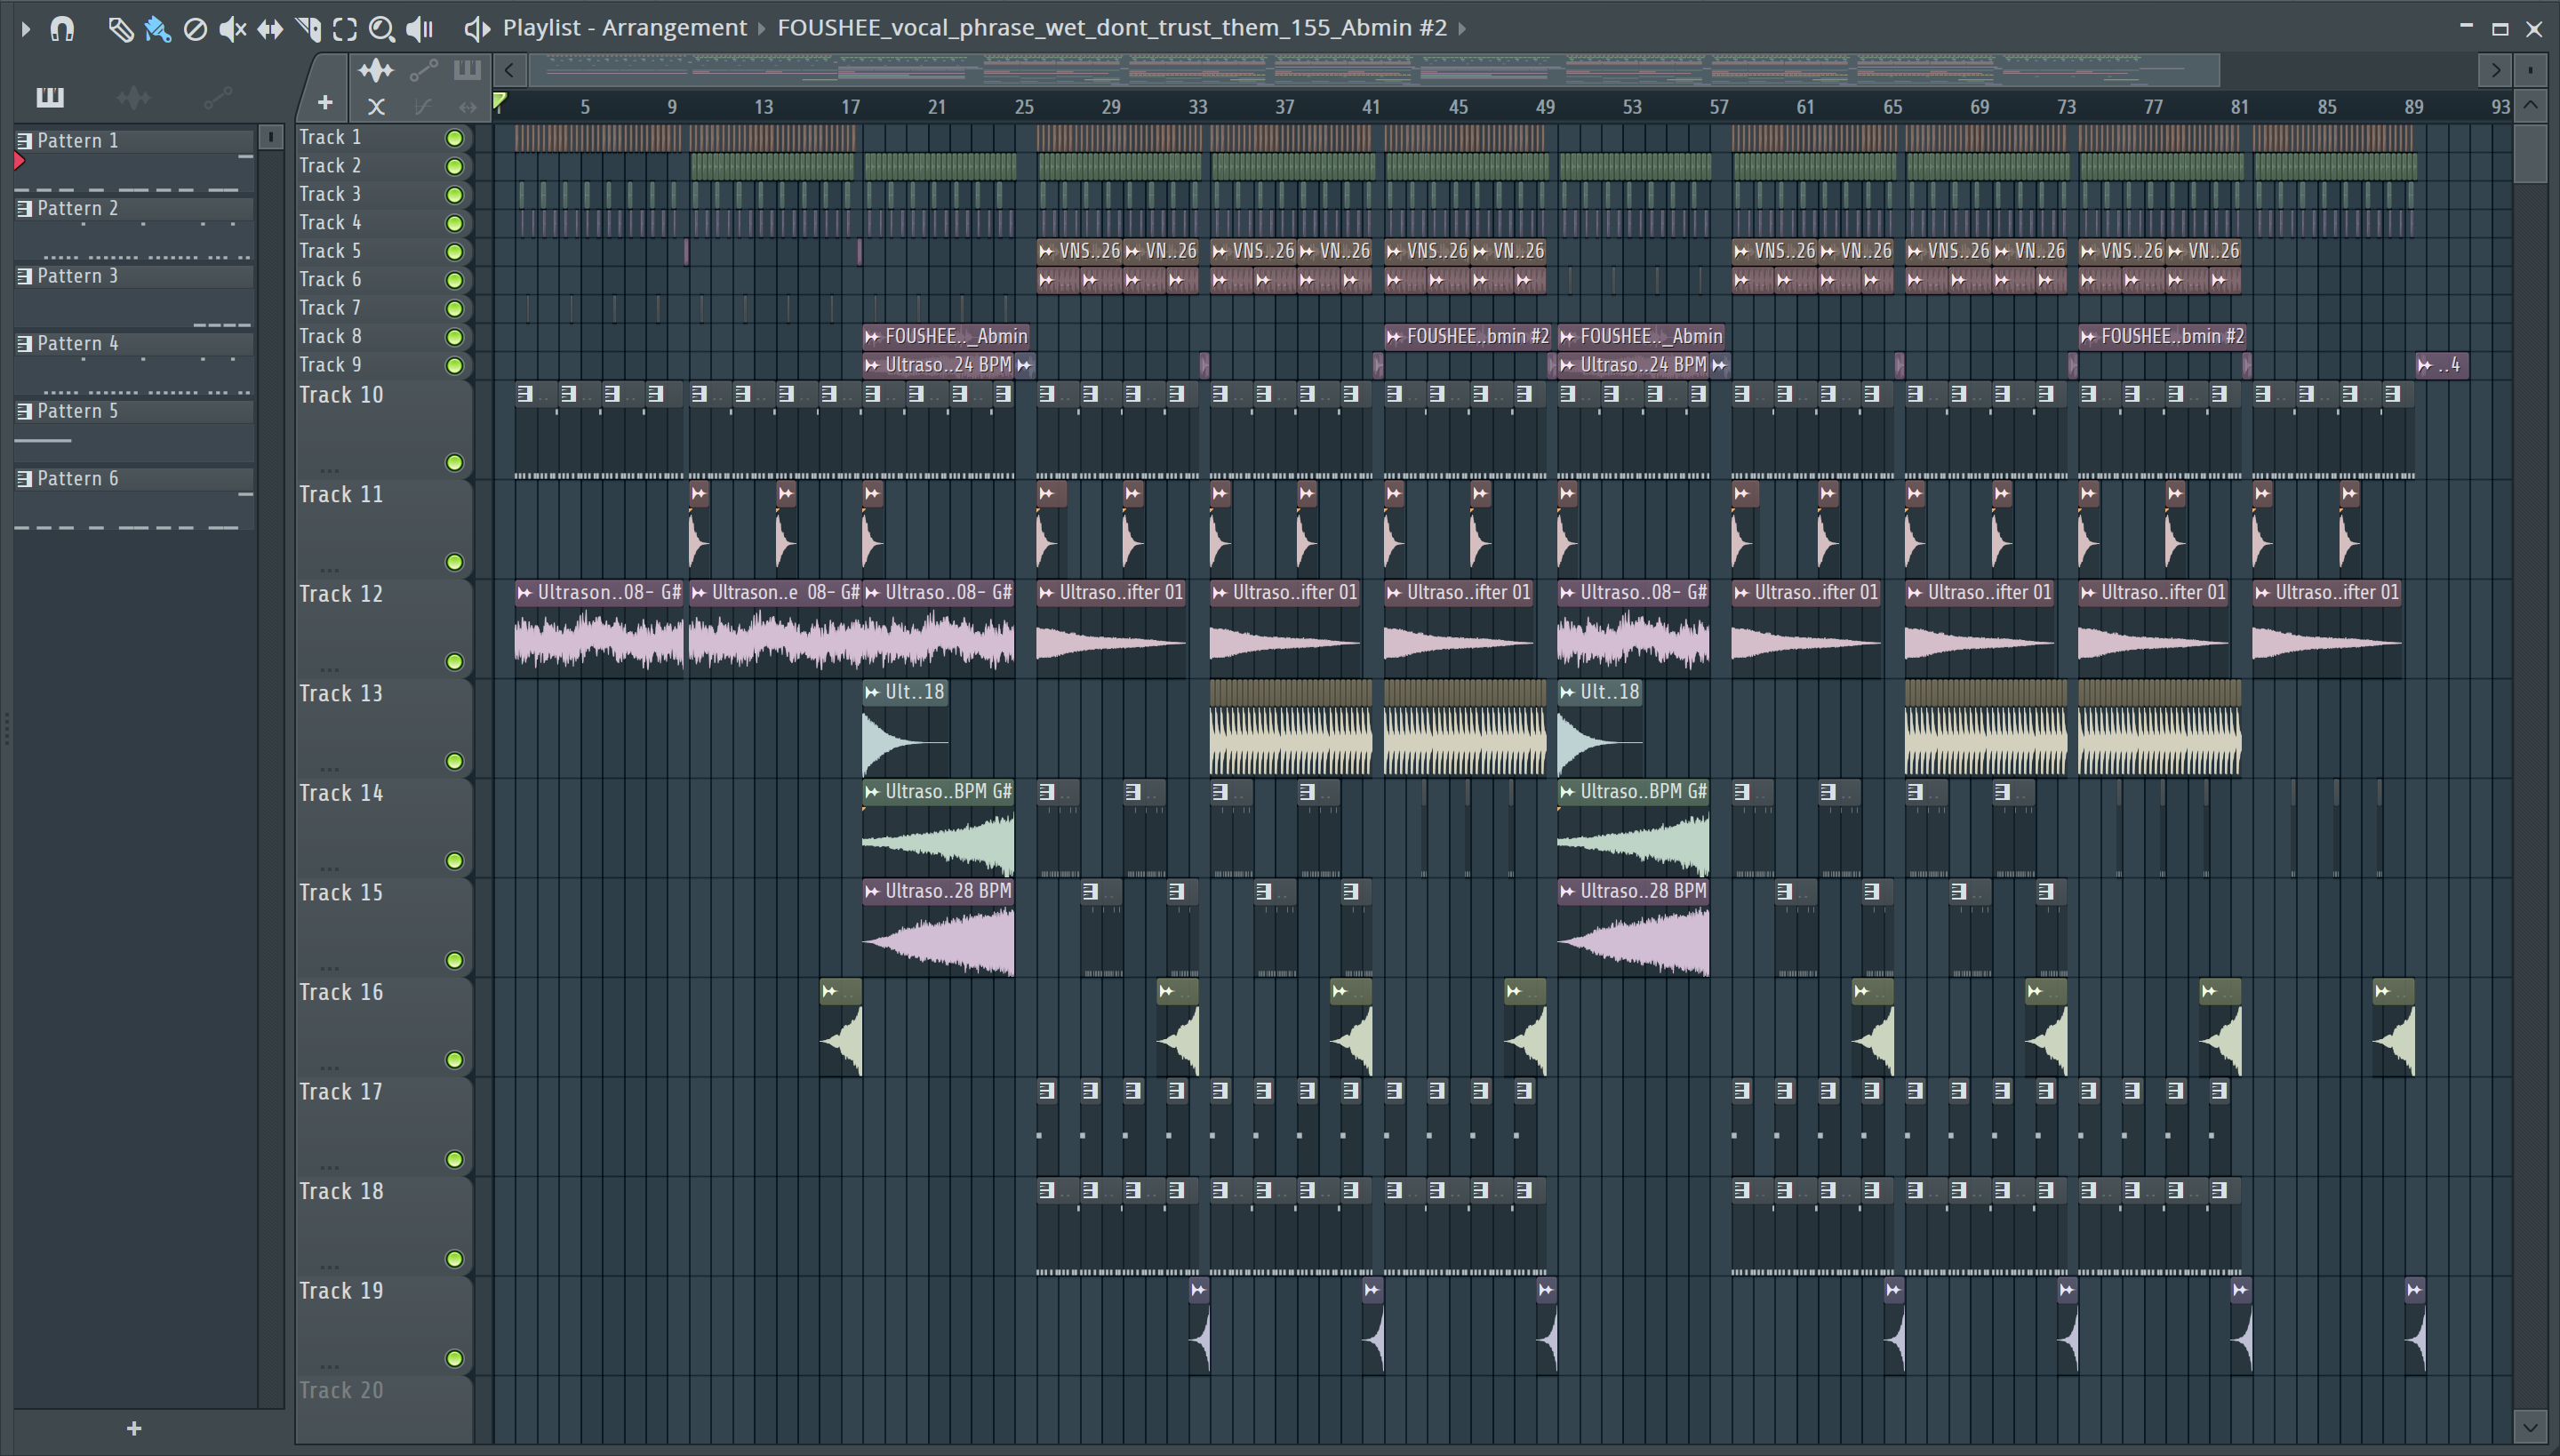This screenshot has height=1456, width=2560.
Task: Select the Track 17 header
Action: click(383, 1127)
